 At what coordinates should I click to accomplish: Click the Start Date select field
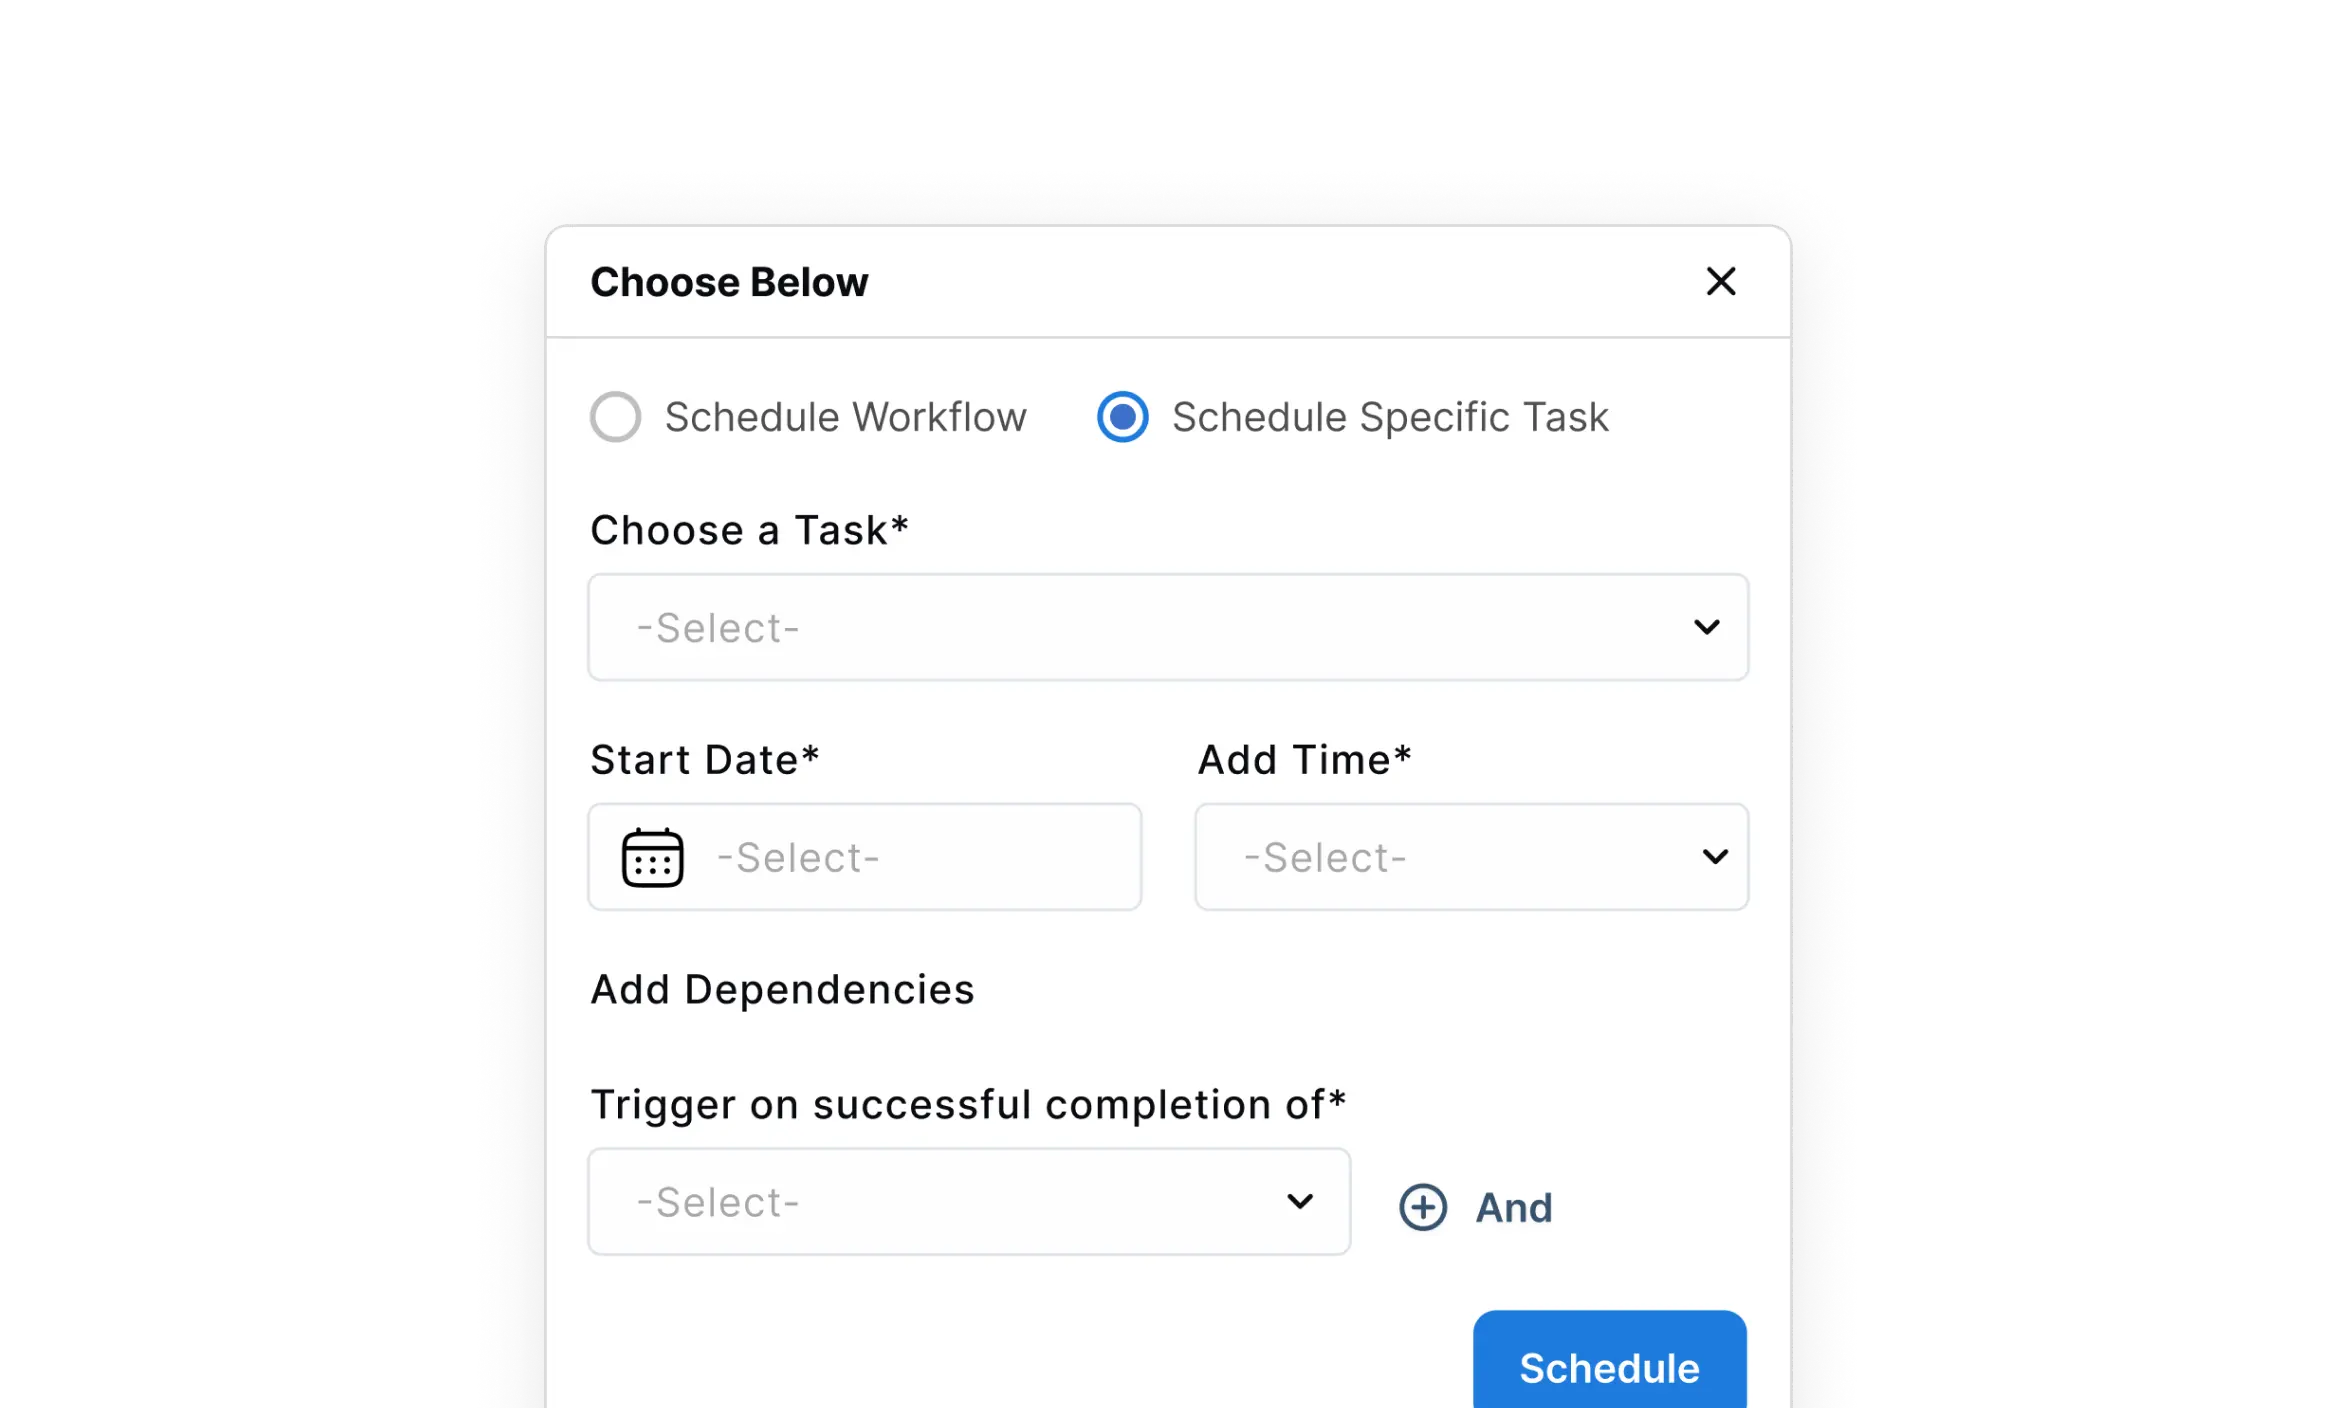point(864,857)
